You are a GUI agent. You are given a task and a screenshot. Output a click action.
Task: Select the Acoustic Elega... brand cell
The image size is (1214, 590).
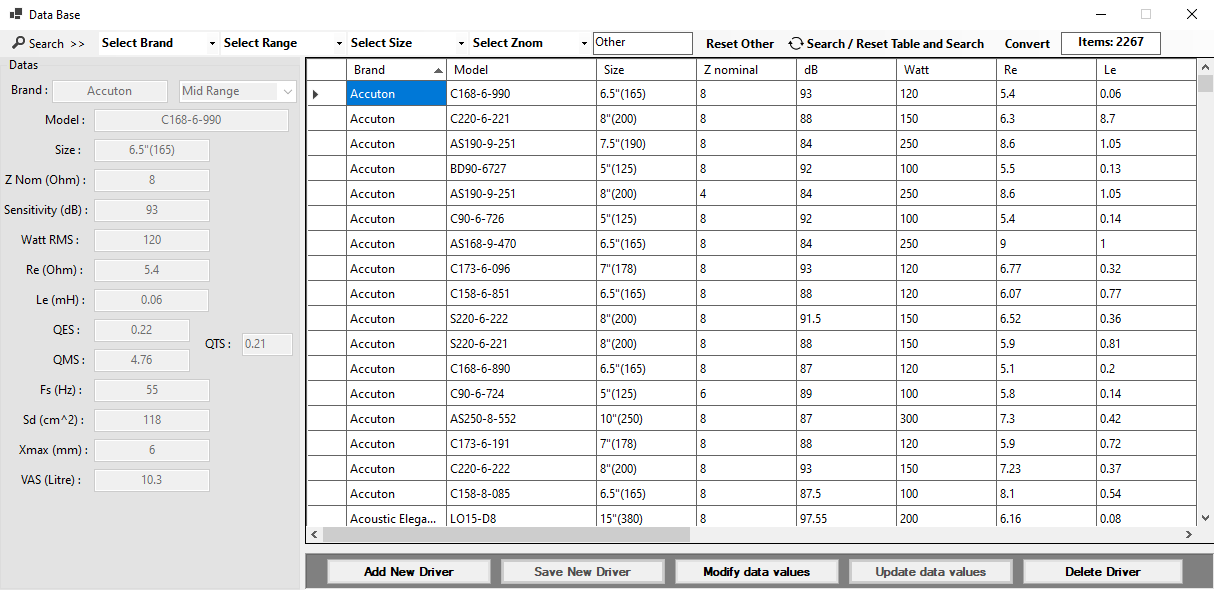click(396, 518)
